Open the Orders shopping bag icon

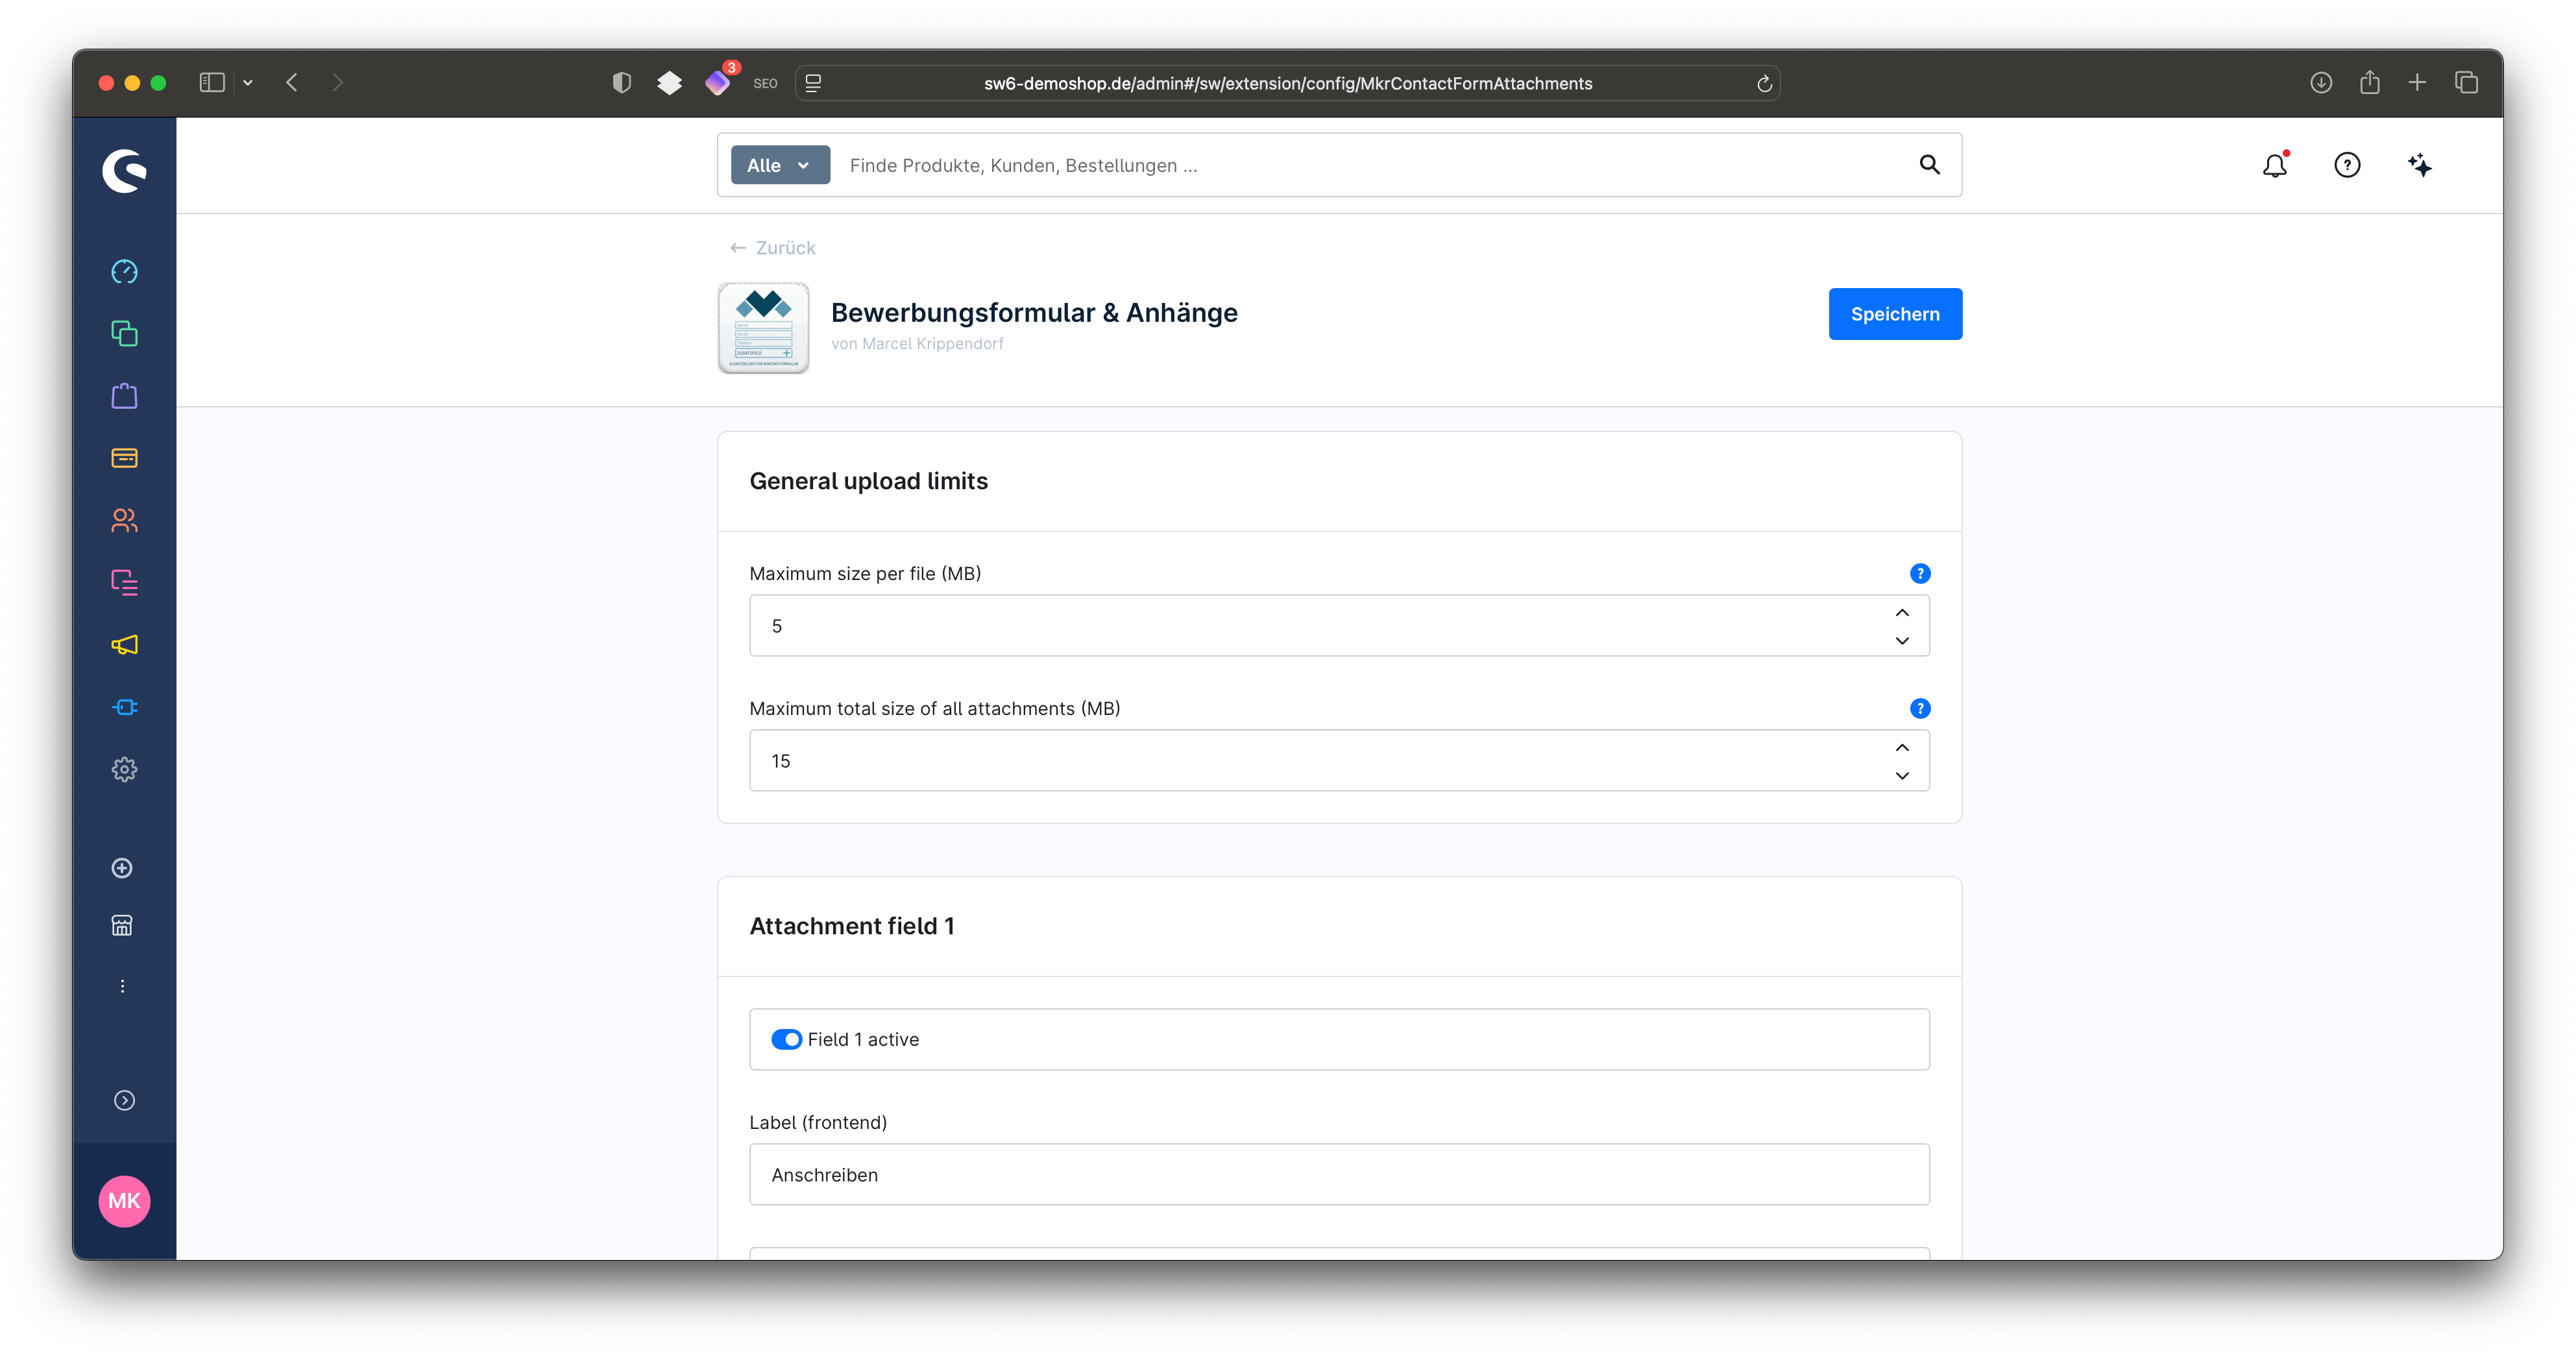click(x=124, y=396)
